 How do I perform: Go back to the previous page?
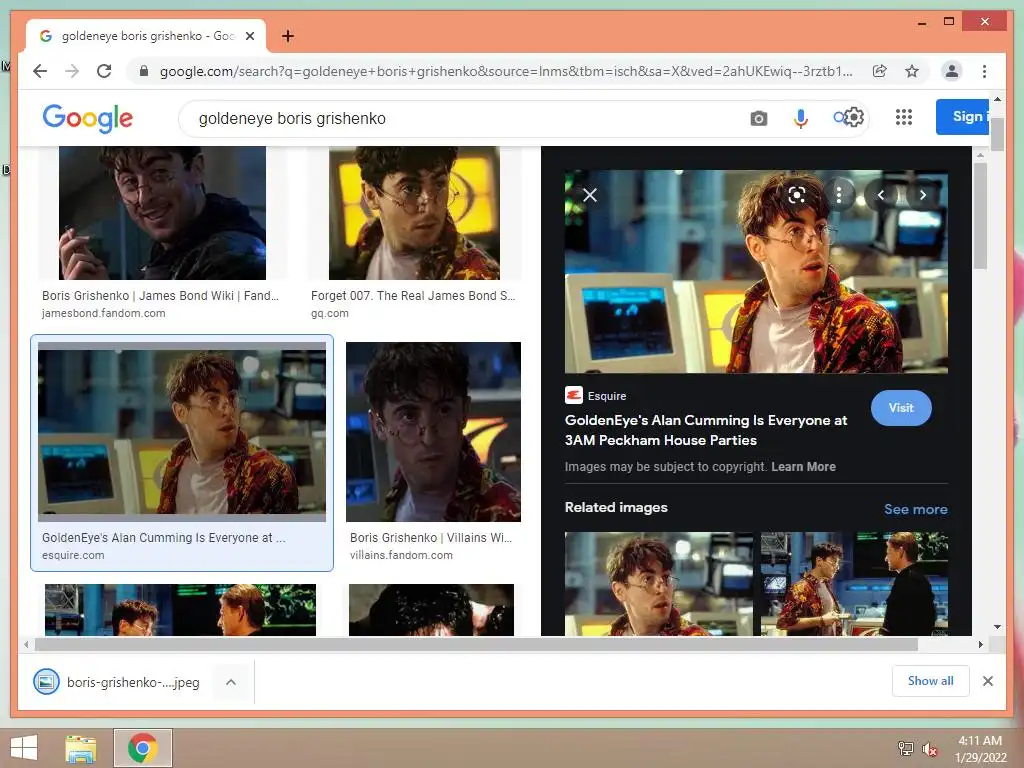(x=40, y=71)
